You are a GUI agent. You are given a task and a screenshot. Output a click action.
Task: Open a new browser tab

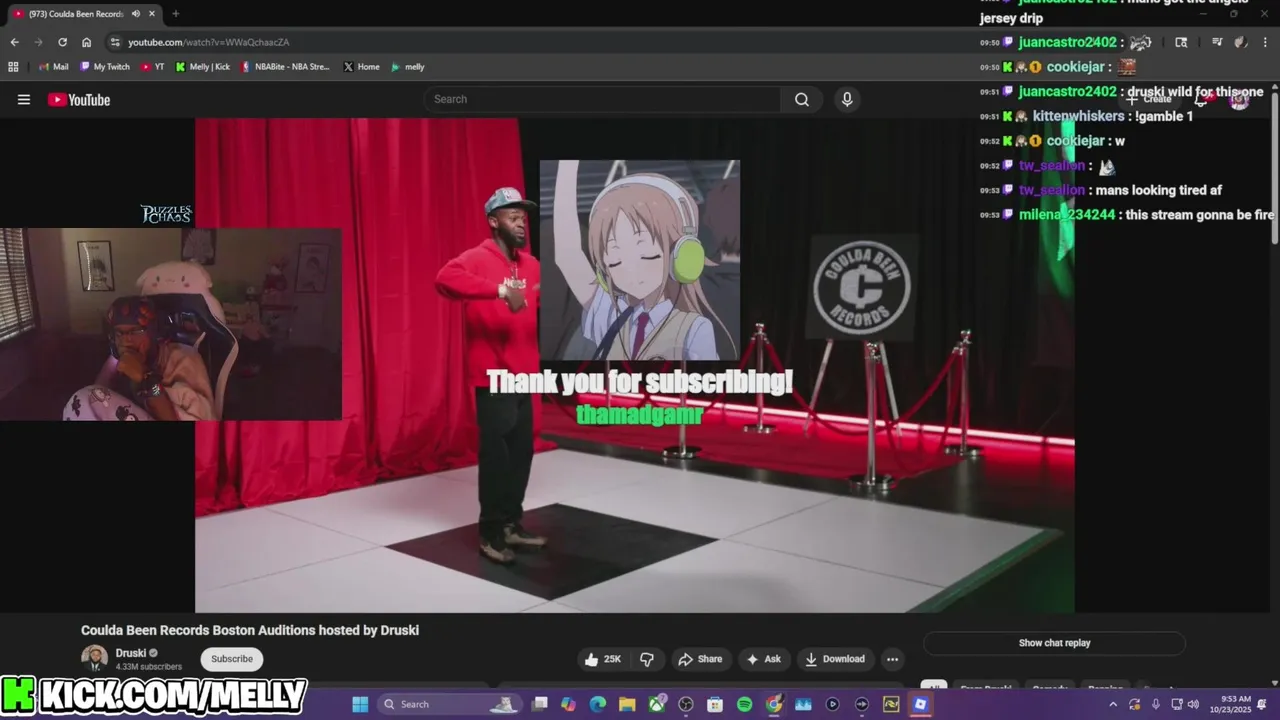tap(175, 14)
